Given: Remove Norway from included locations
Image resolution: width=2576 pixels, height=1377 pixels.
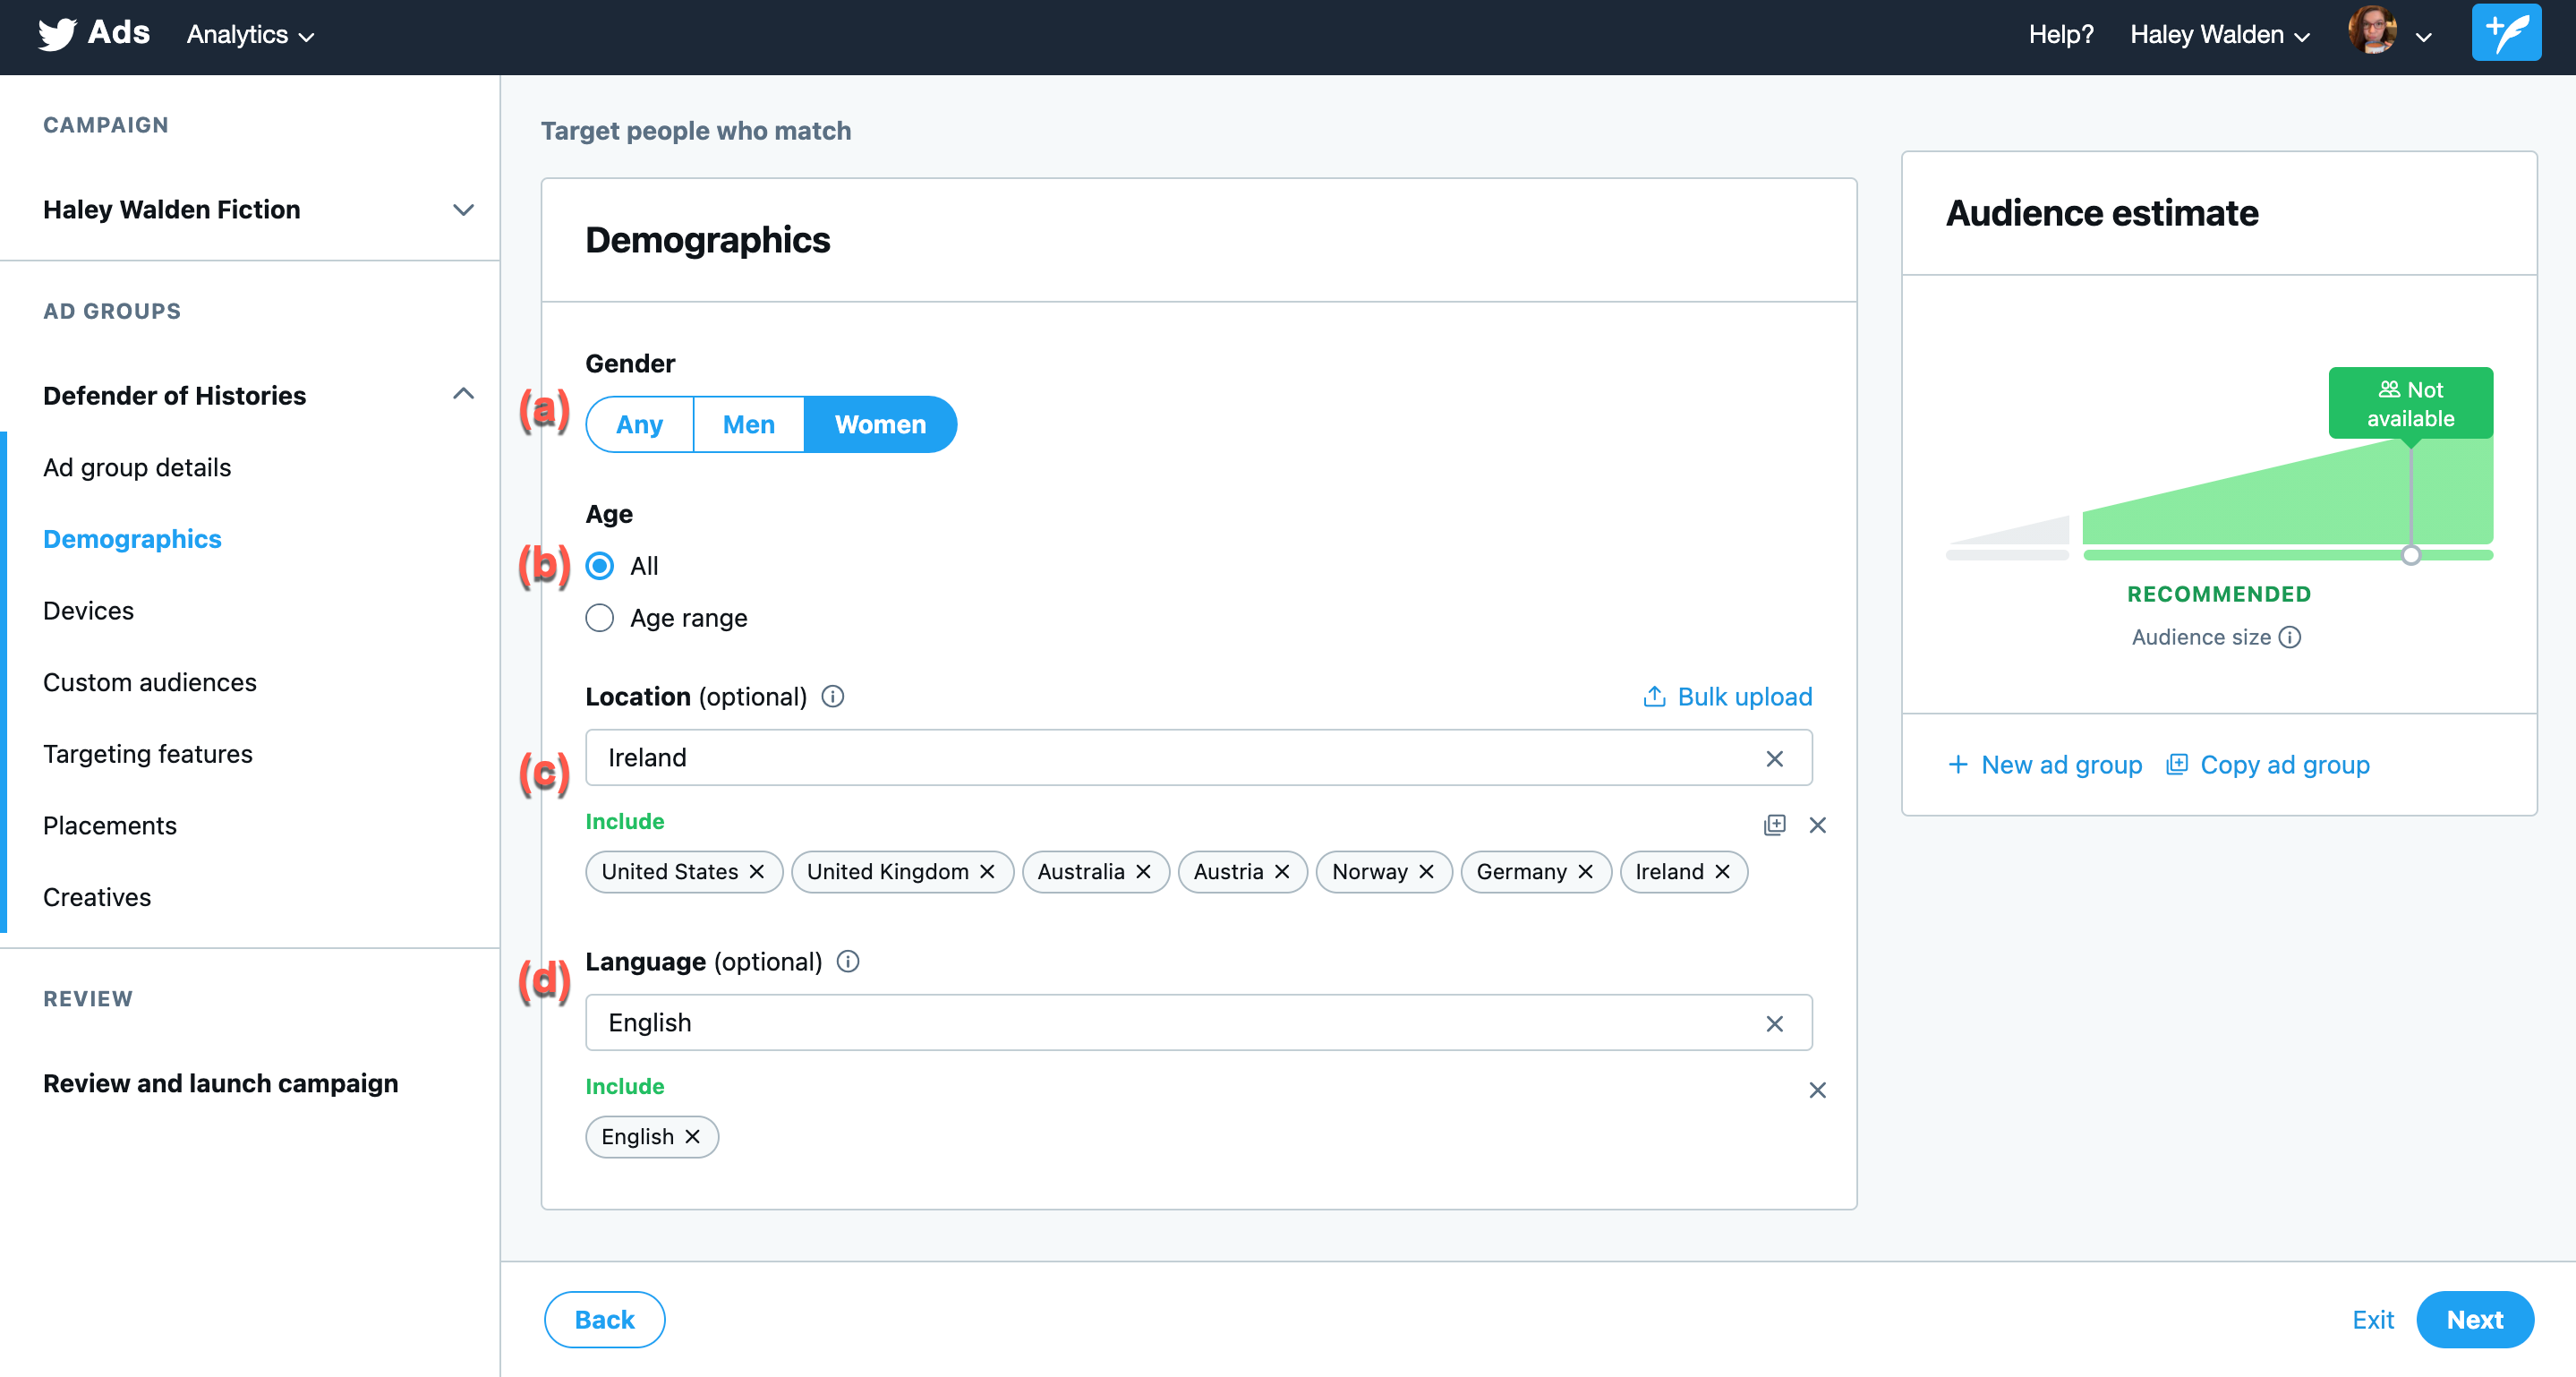Looking at the screenshot, I should (1427, 871).
